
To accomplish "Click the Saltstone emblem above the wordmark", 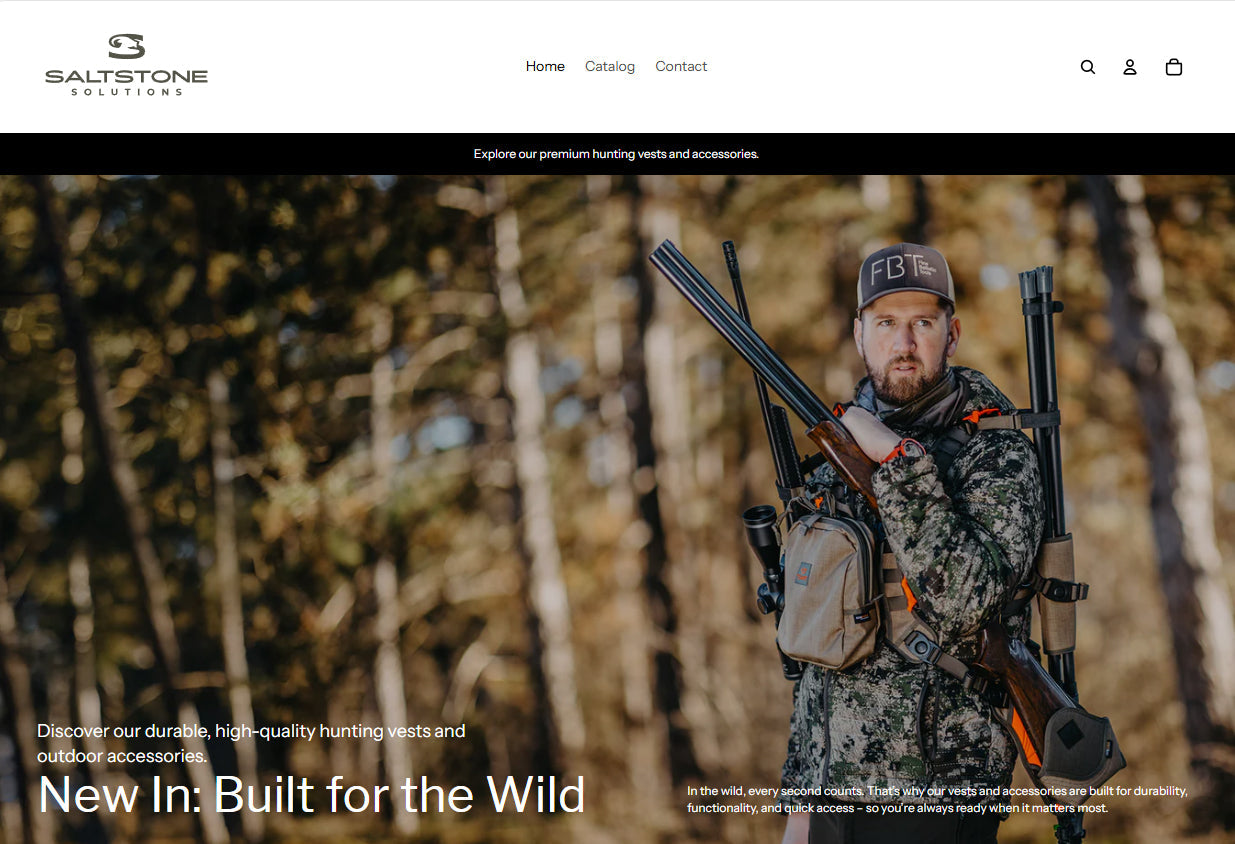I will point(127,46).
